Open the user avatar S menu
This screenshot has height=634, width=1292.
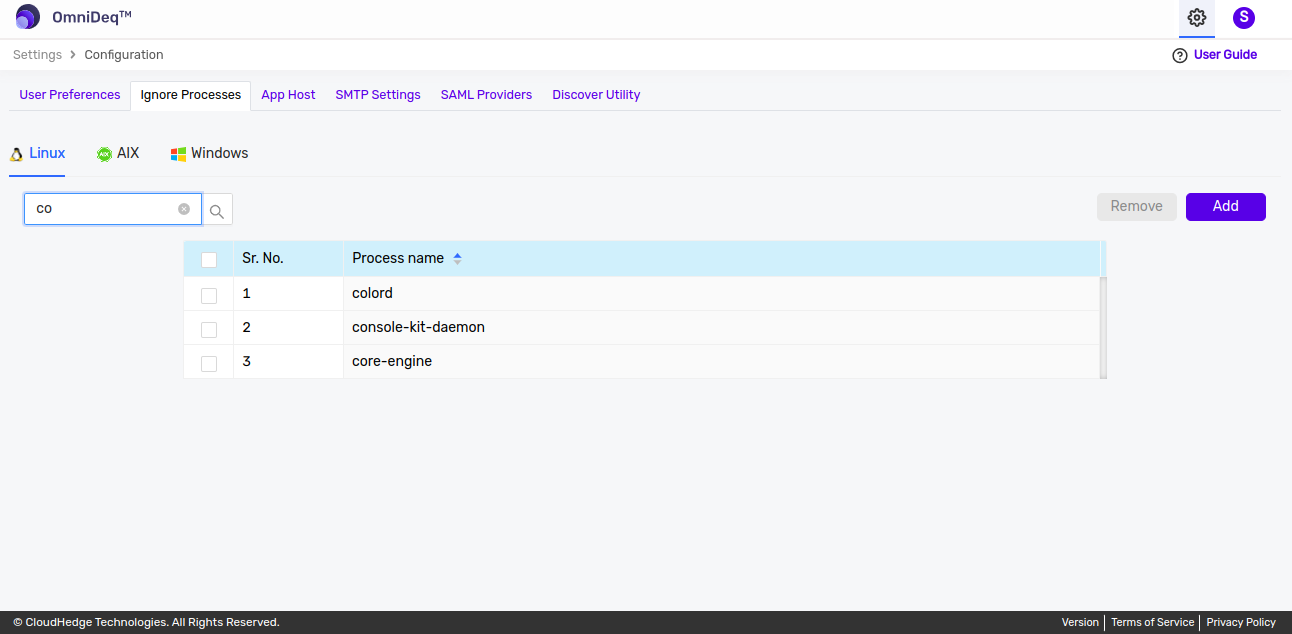tap(1244, 17)
